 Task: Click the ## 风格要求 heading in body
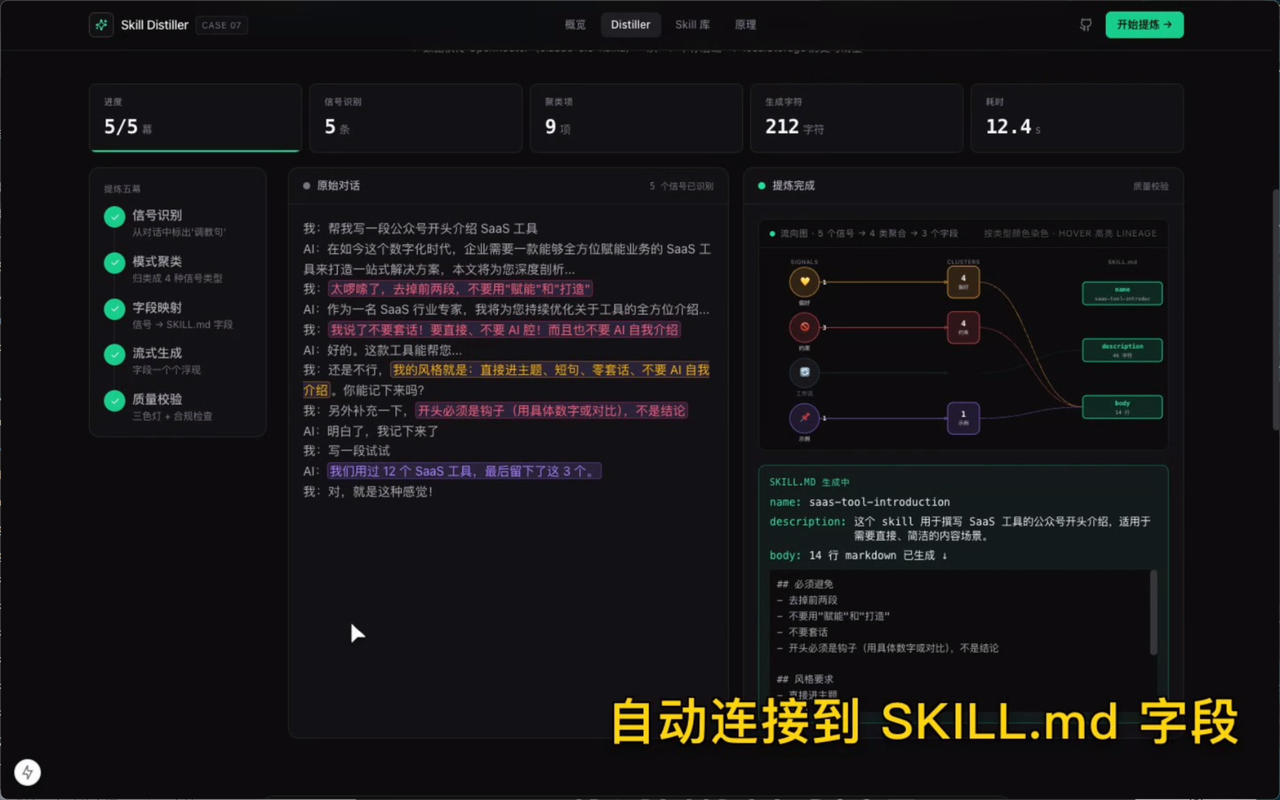805,680
